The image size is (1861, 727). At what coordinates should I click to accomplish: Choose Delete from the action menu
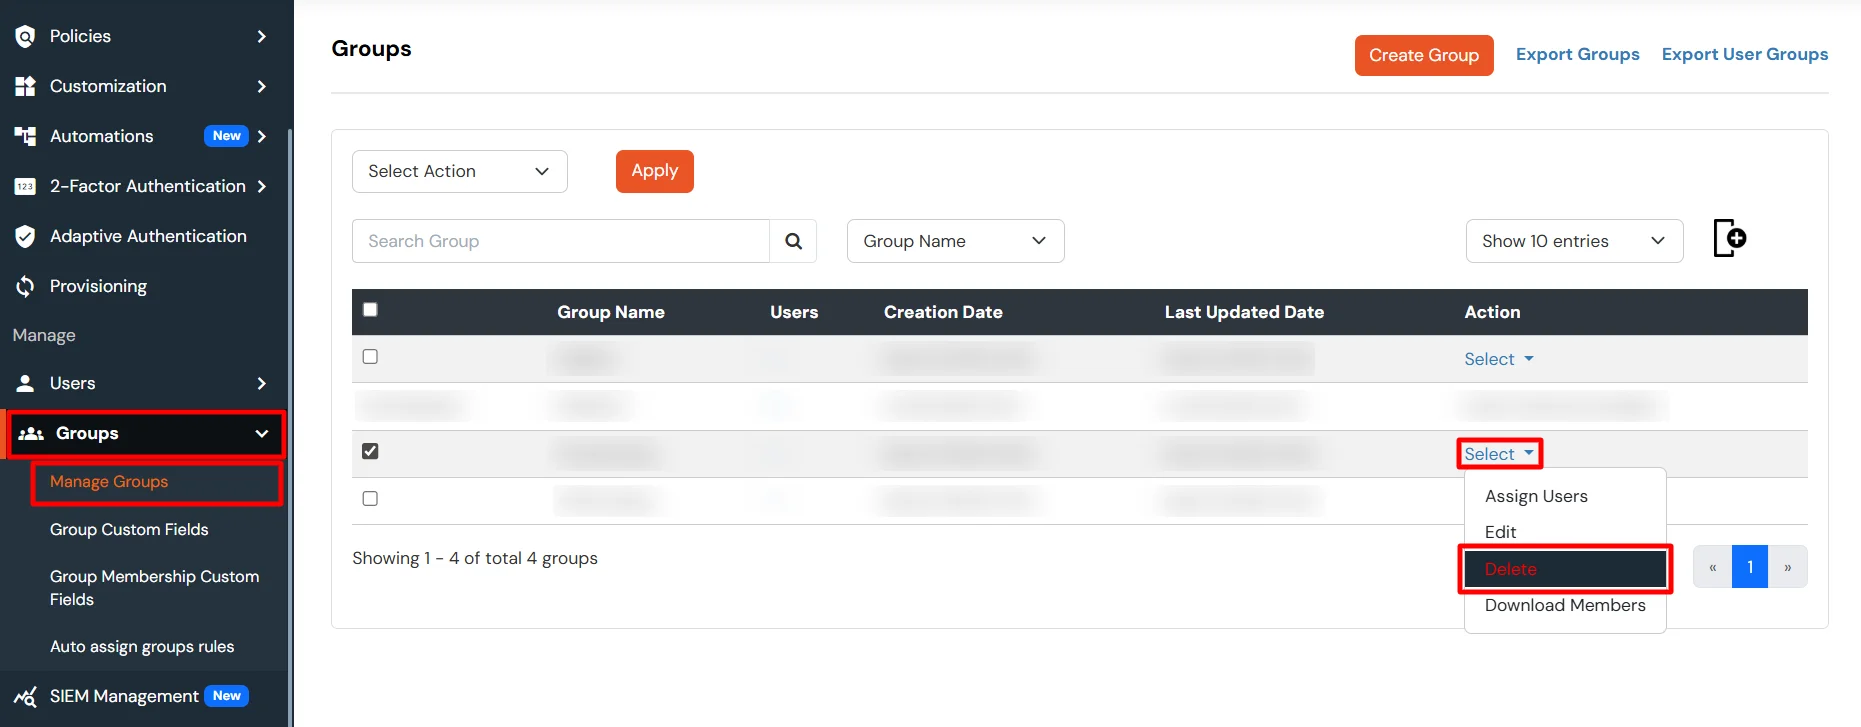(x=1565, y=569)
